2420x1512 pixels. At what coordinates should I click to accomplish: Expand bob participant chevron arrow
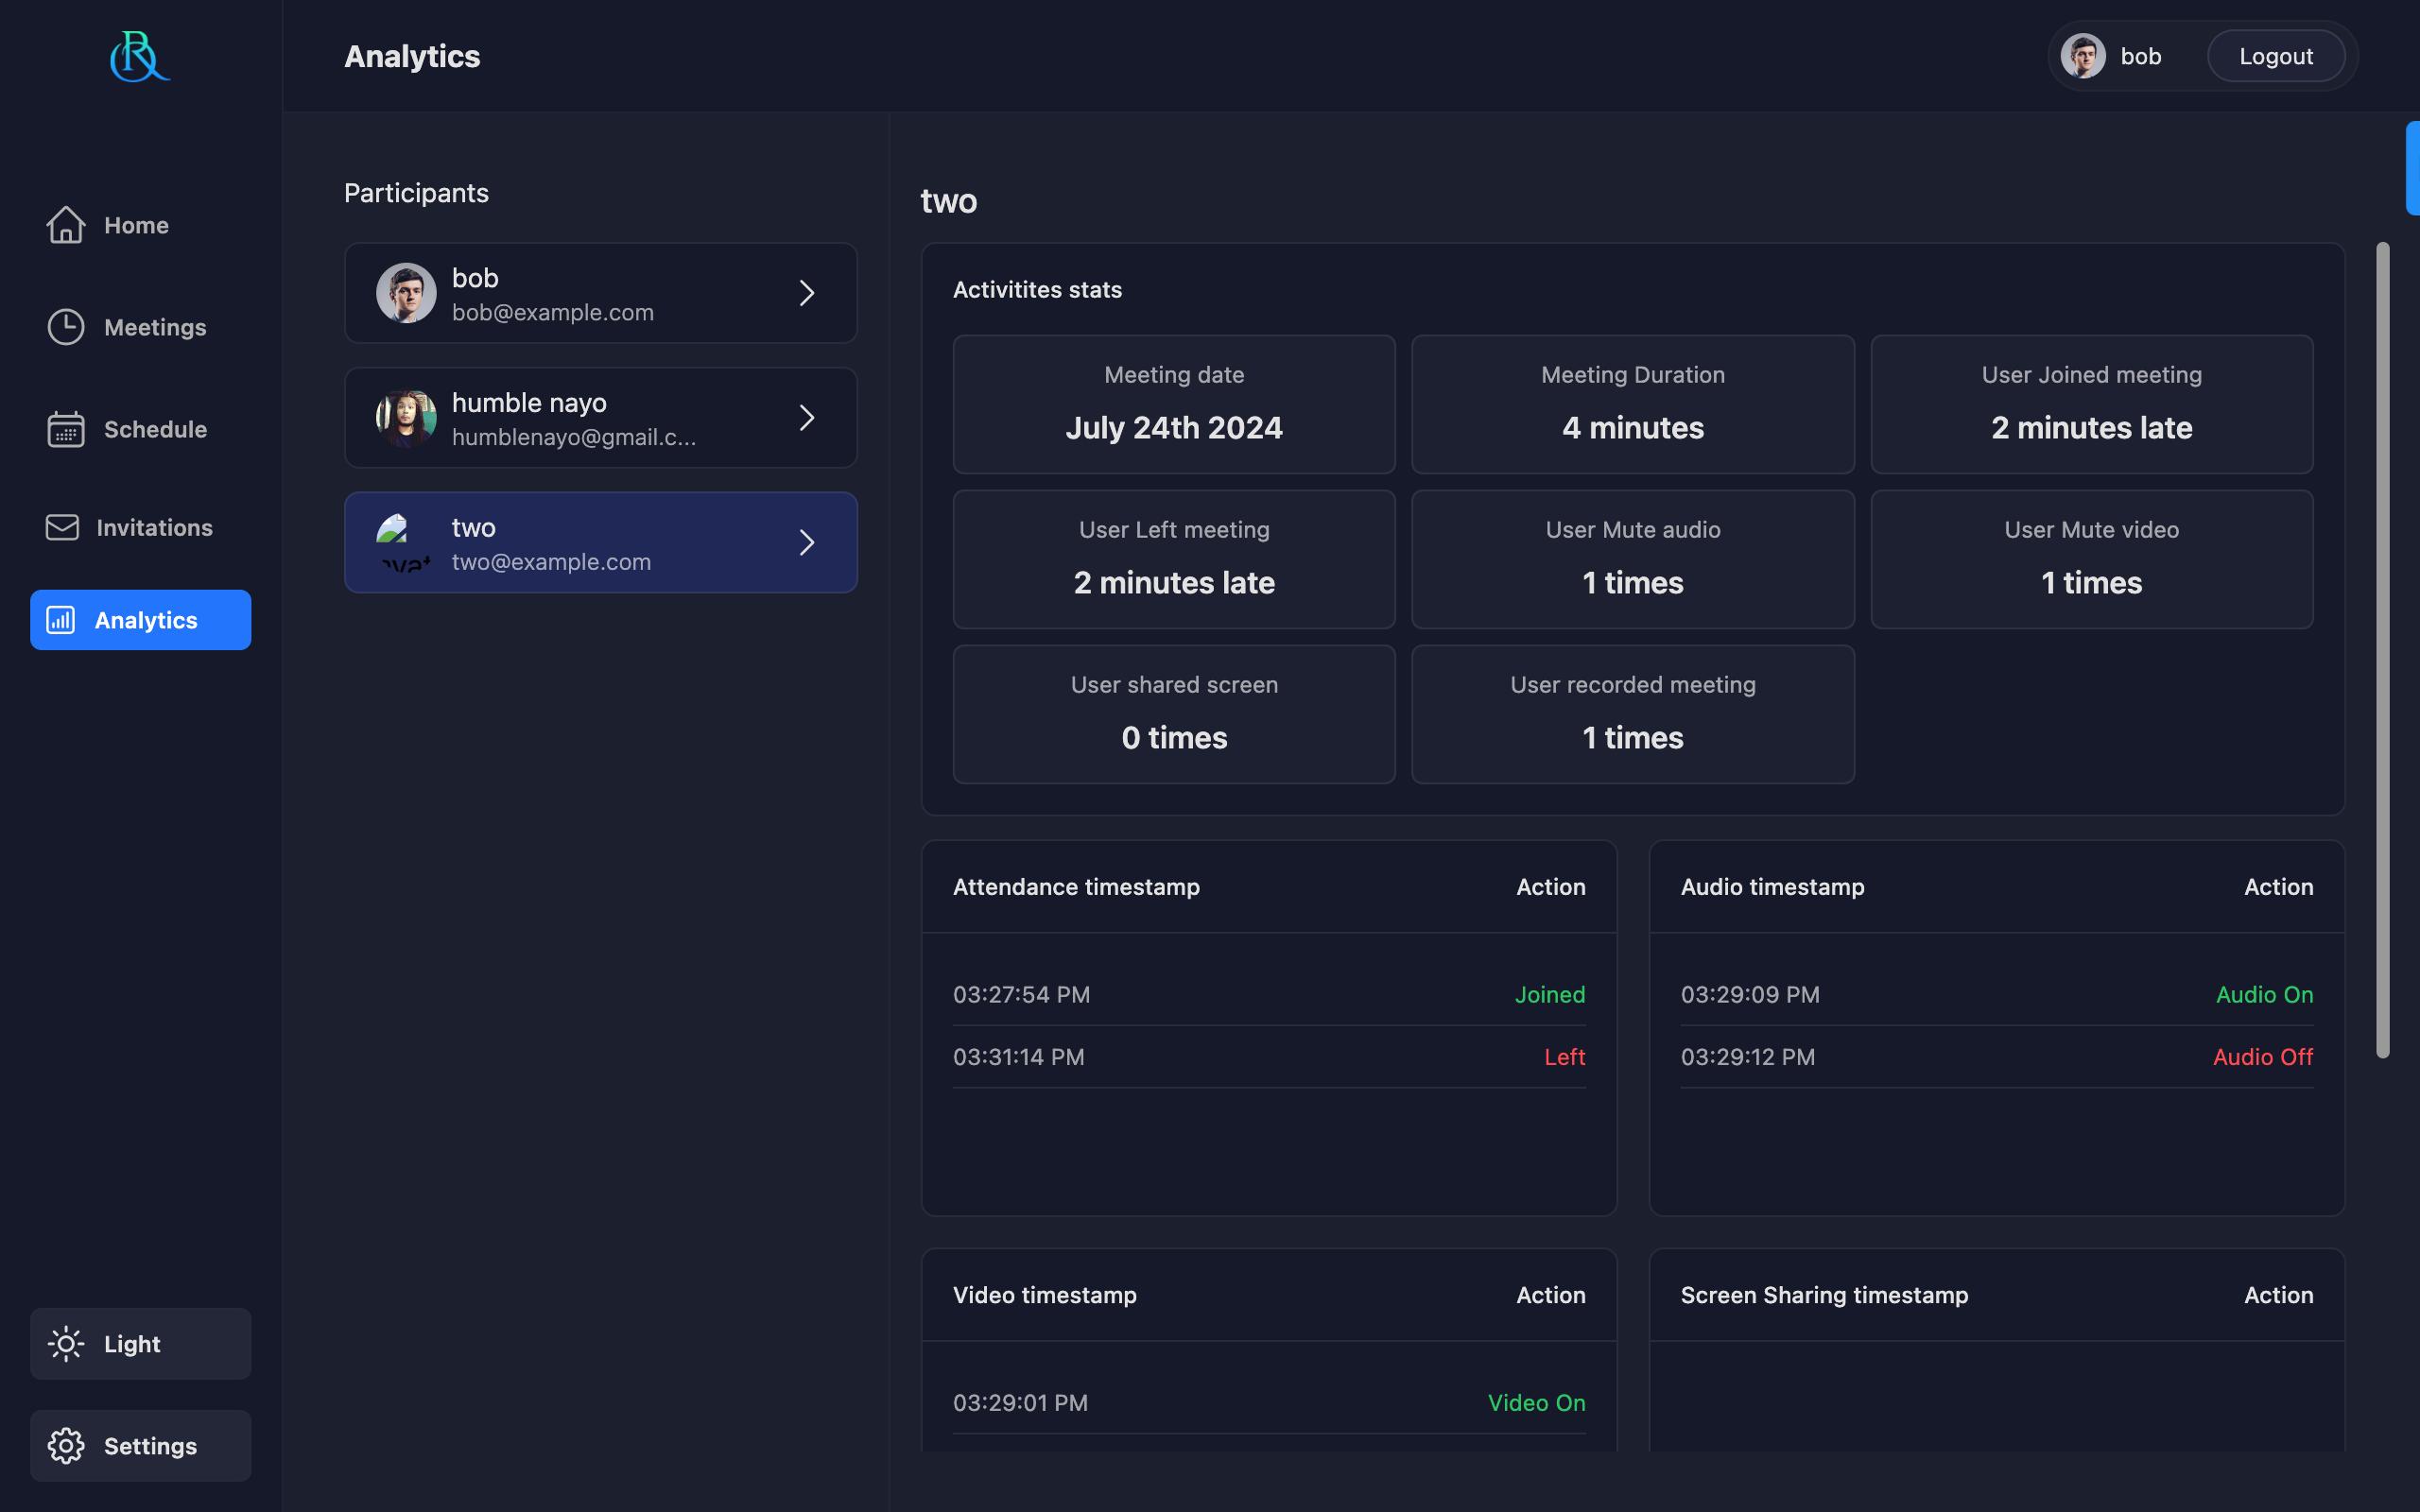pyautogui.click(x=807, y=293)
